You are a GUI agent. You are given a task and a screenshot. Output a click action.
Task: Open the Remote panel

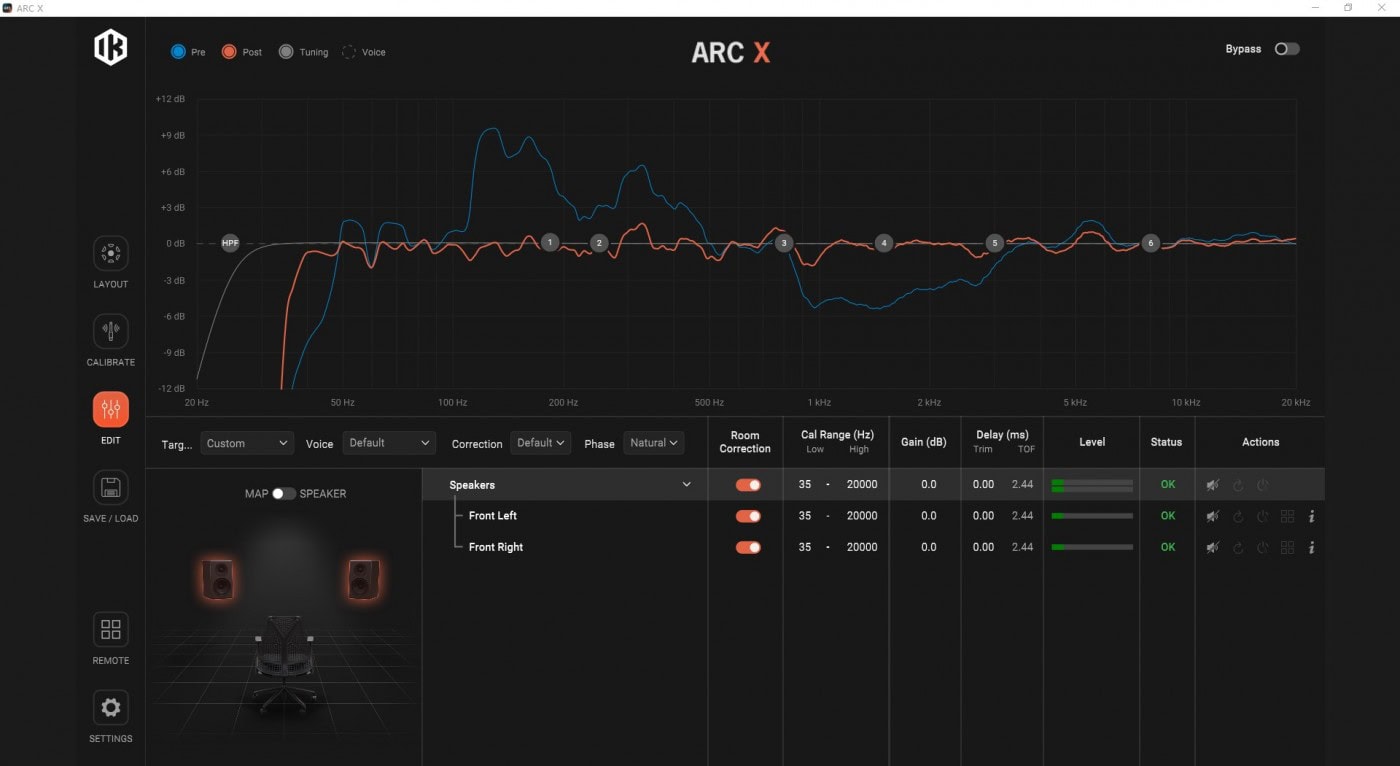pos(110,630)
